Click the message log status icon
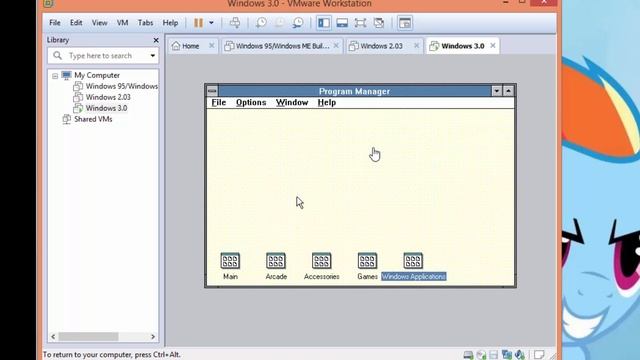The height and width of the screenshot is (360, 640). point(539,355)
